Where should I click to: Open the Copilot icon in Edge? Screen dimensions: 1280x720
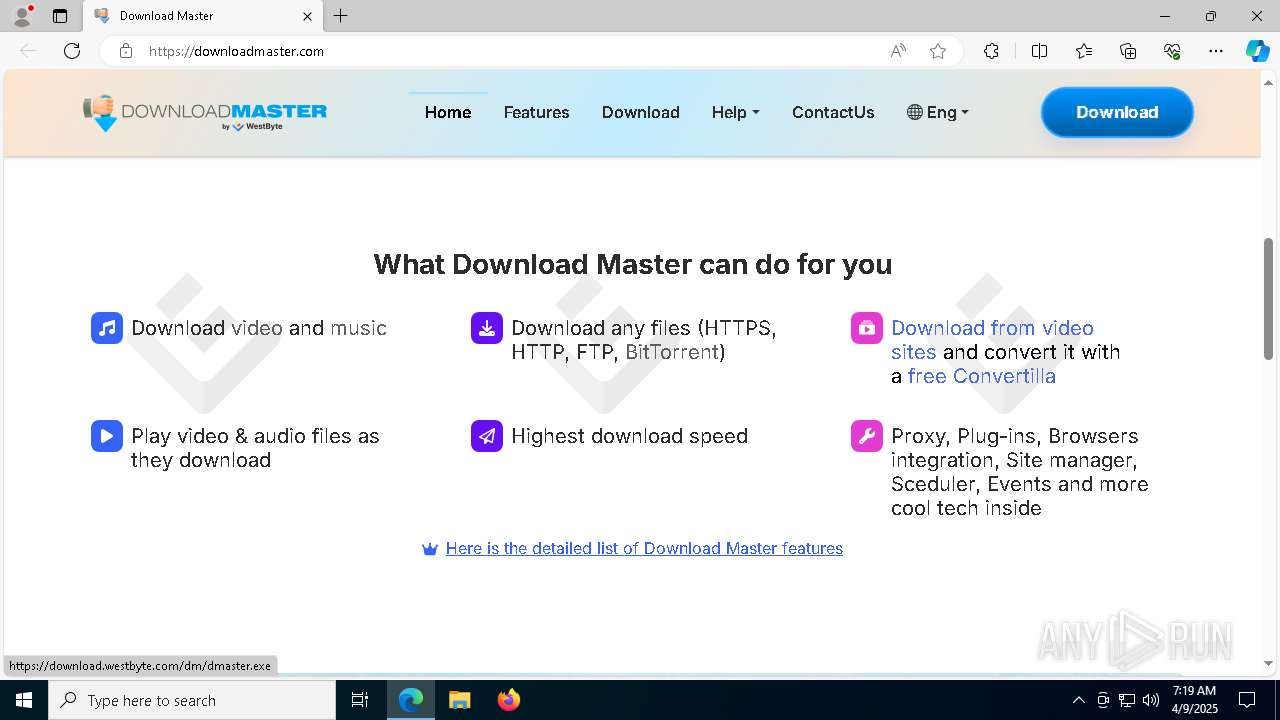pos(1257,51)
